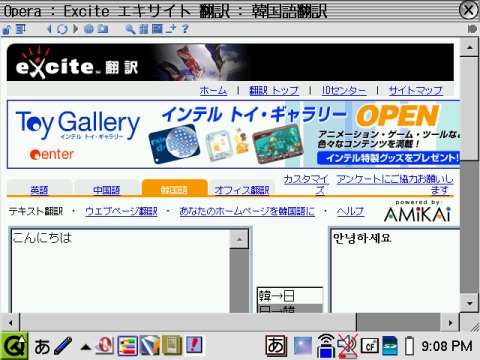Viewport: 480px width, 360px height.
Task: Go back using the left arrow icon
Action: tap(49, 29)
